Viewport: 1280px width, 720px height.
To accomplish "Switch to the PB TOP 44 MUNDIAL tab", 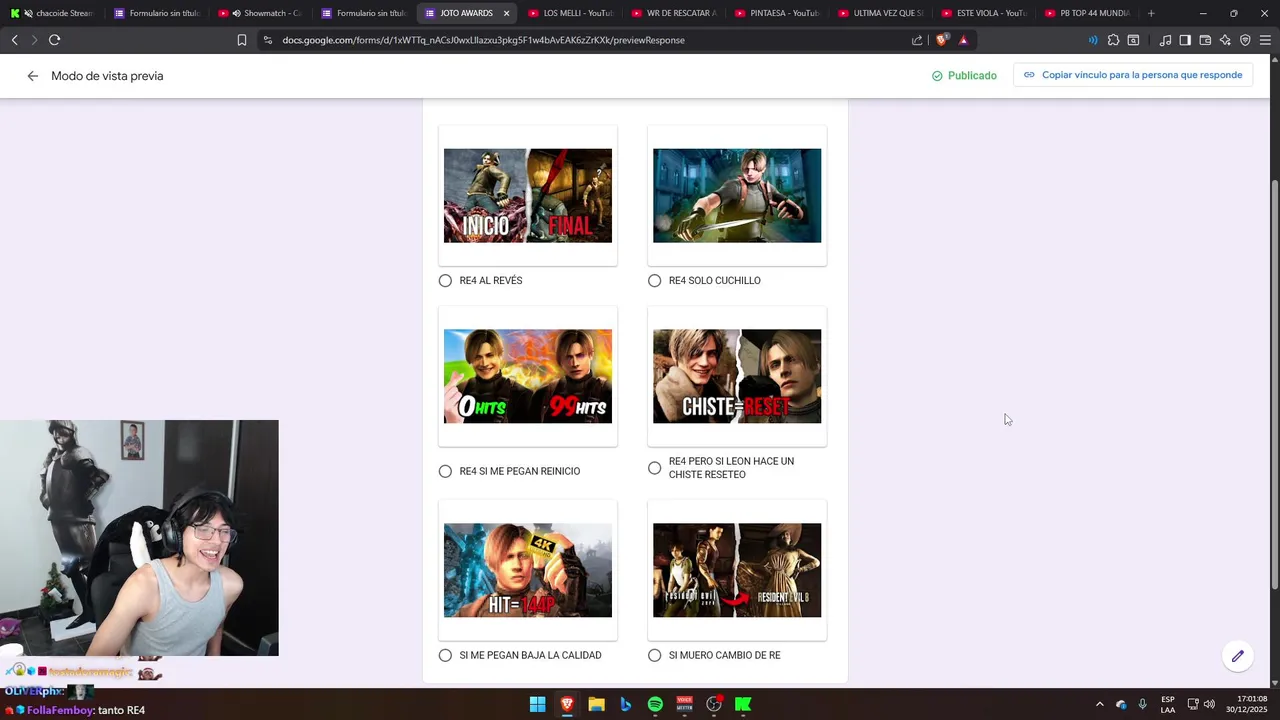I will click(x=1088, y=13).
